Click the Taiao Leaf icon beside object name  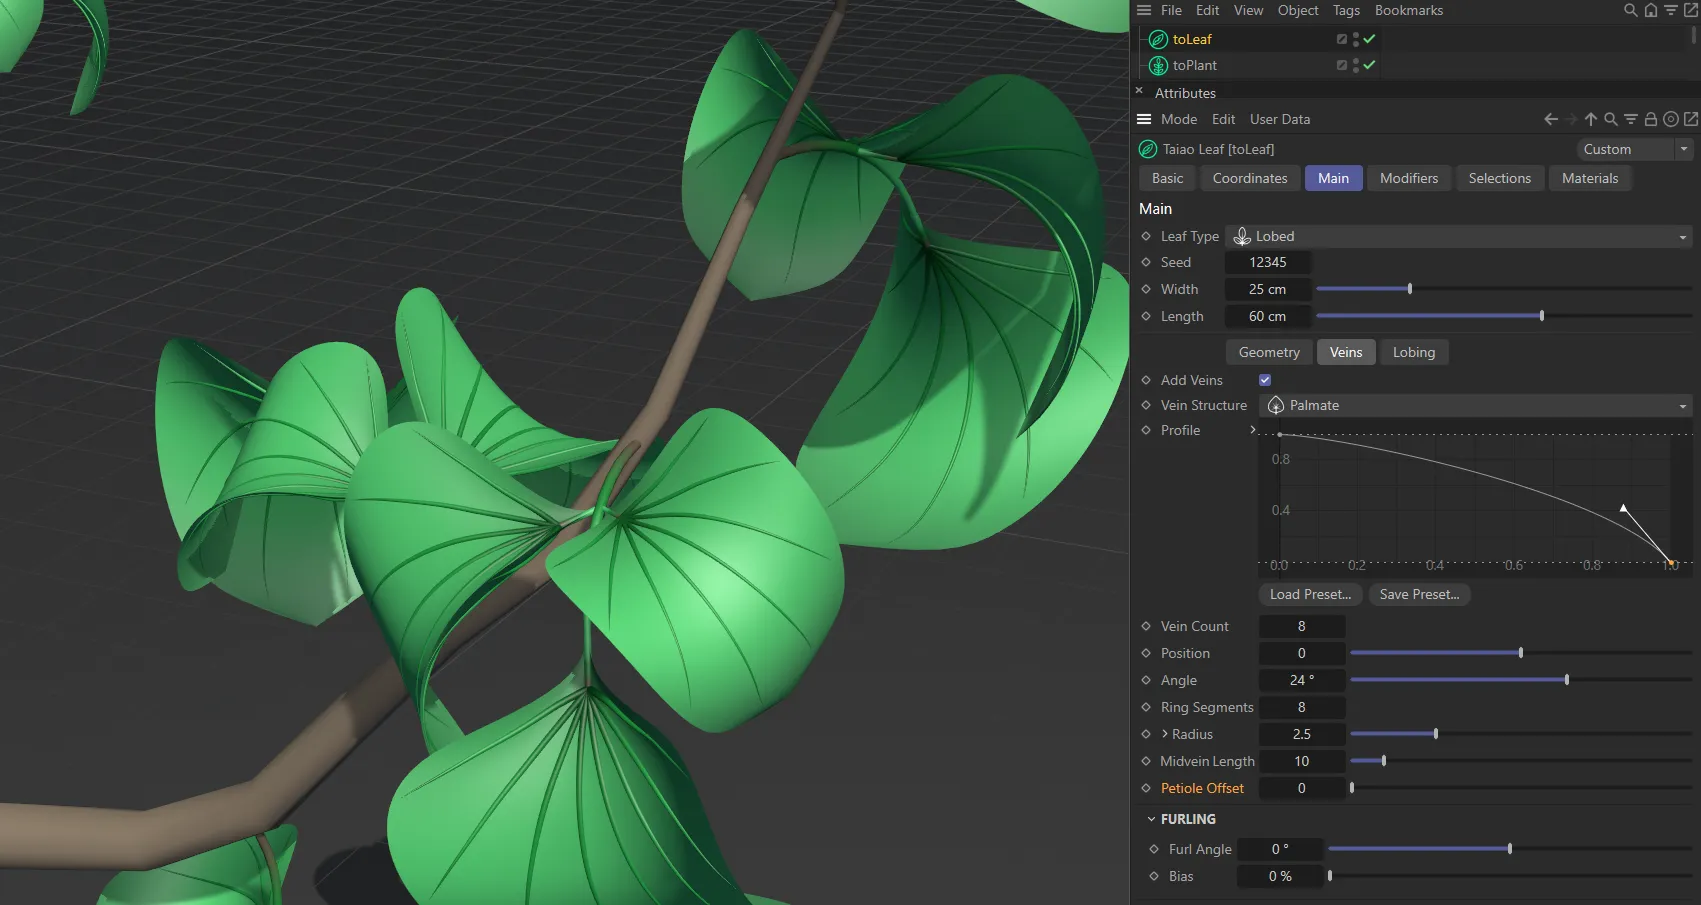click(1147, 149)
